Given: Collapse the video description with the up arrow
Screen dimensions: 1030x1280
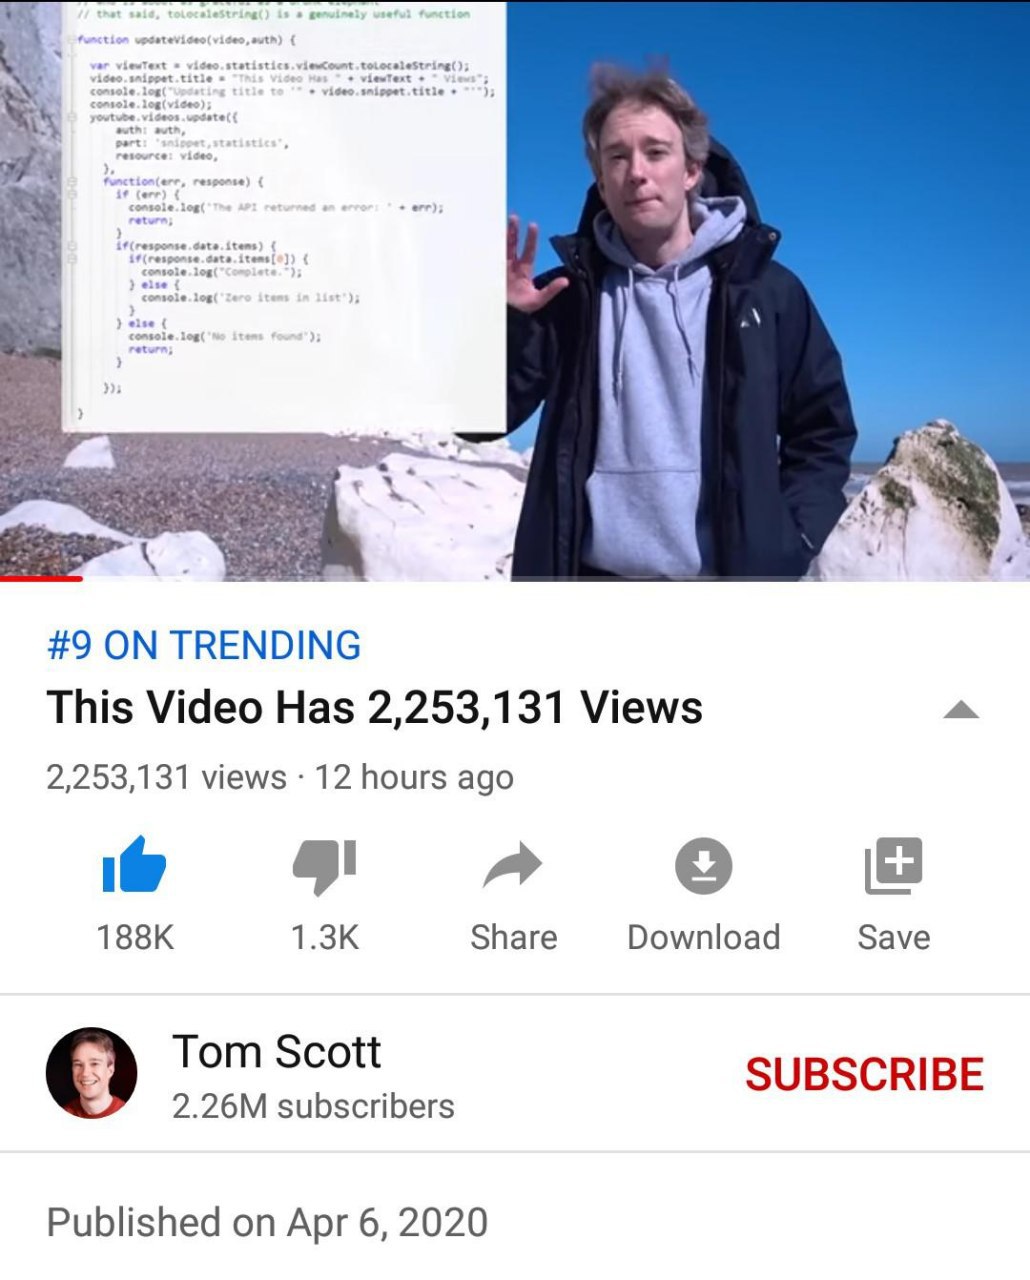Looking at the screenshot, I should click(x=961, y=710).
